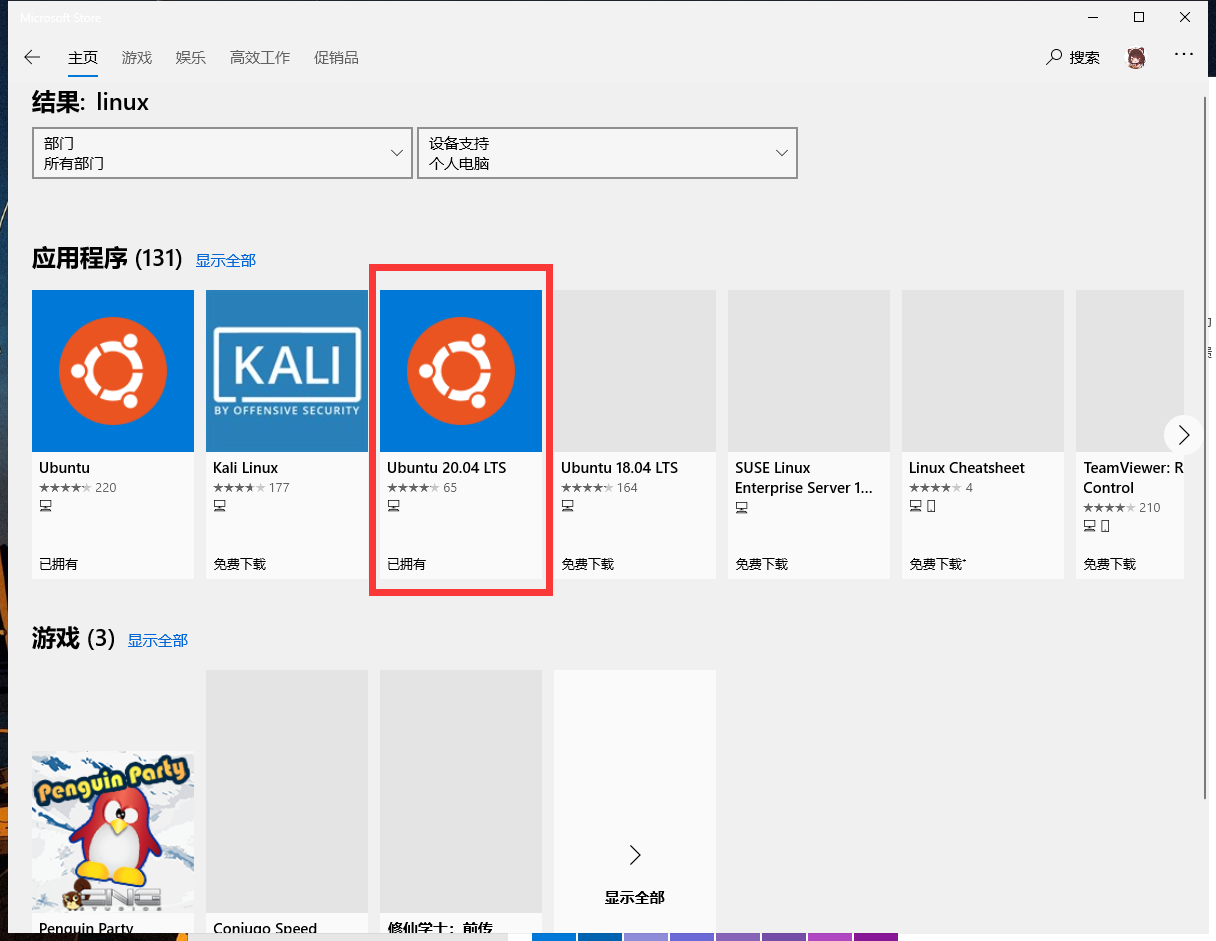Click 显示全部 link next to 应用程序
Viewport: 1216px width, 941px height.
pyautogui.click(x=225, y=260)
